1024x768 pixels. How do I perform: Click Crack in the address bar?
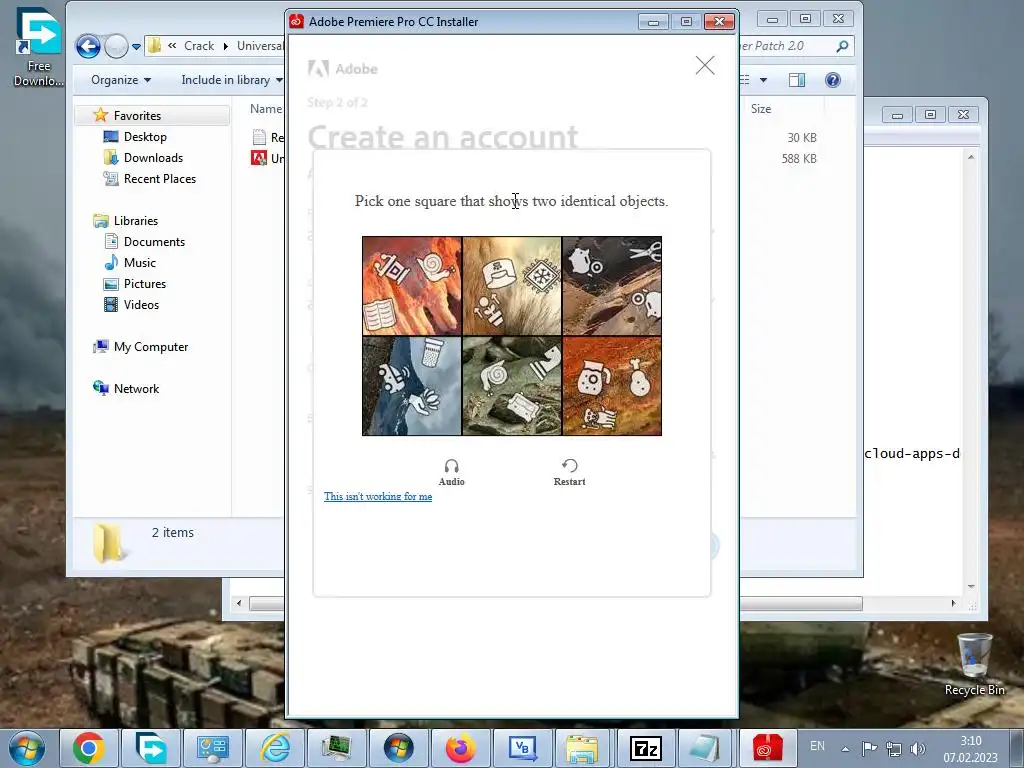point(199,46)
